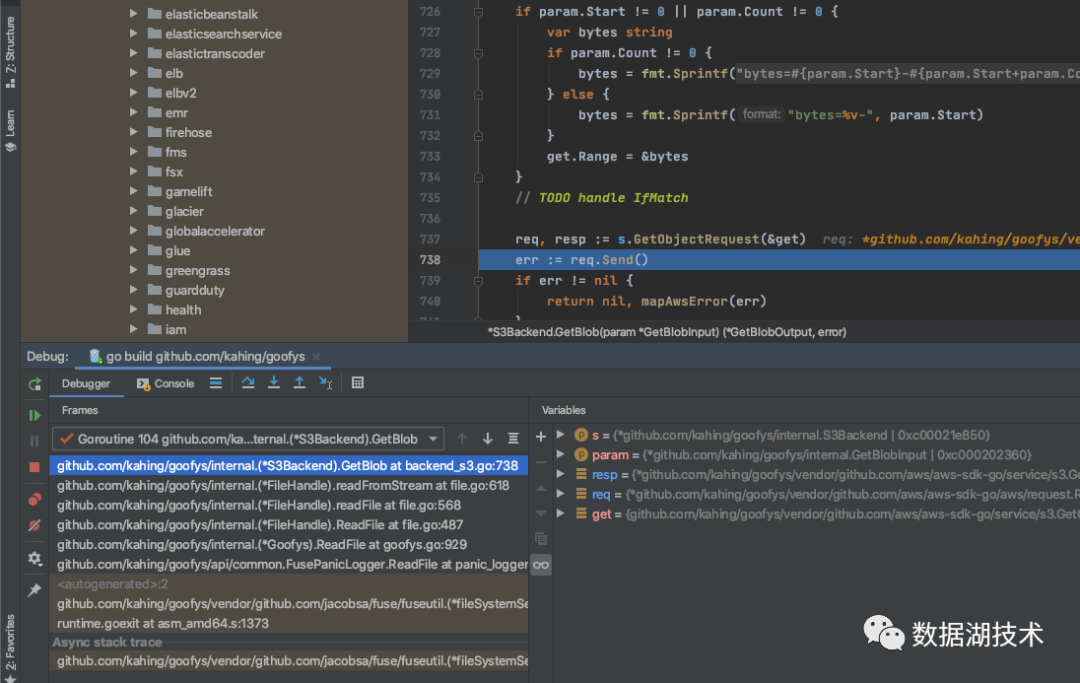Select runtime.goexit asm_amd64.s:1373 frame

289,623
